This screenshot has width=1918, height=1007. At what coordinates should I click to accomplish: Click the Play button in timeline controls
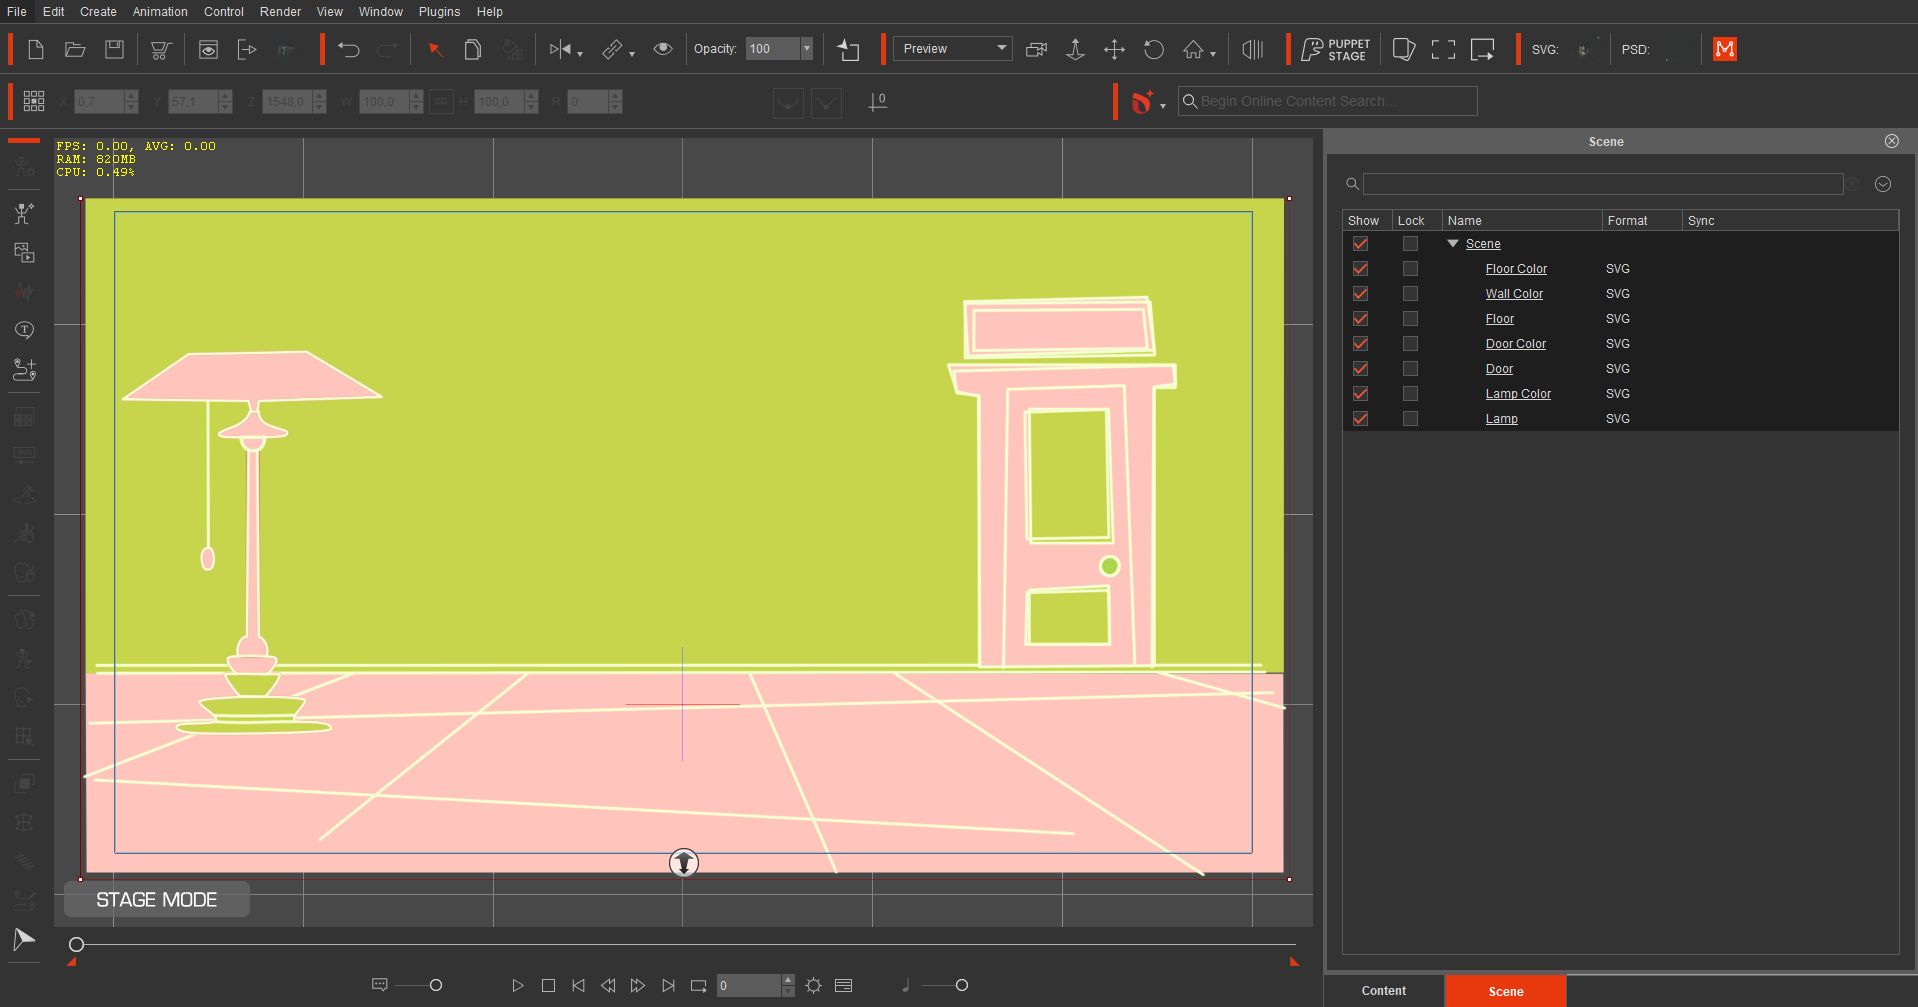518,985
